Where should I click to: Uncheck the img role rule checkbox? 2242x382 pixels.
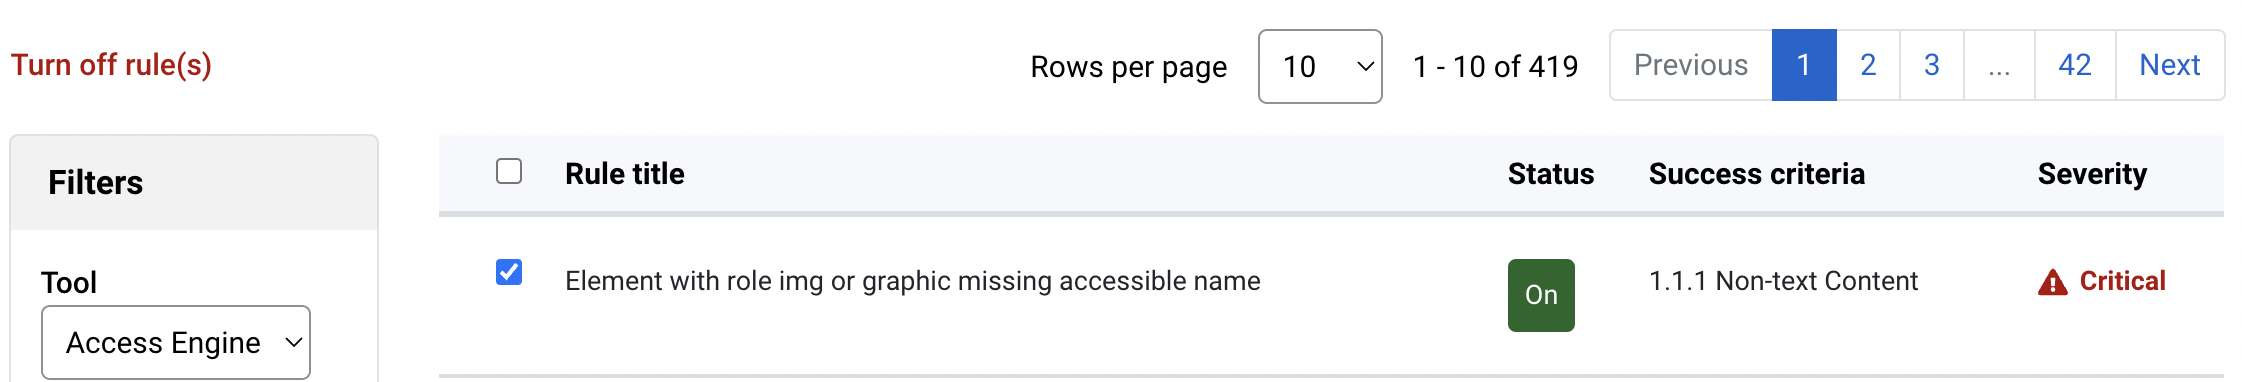click(x=509, y=272)
